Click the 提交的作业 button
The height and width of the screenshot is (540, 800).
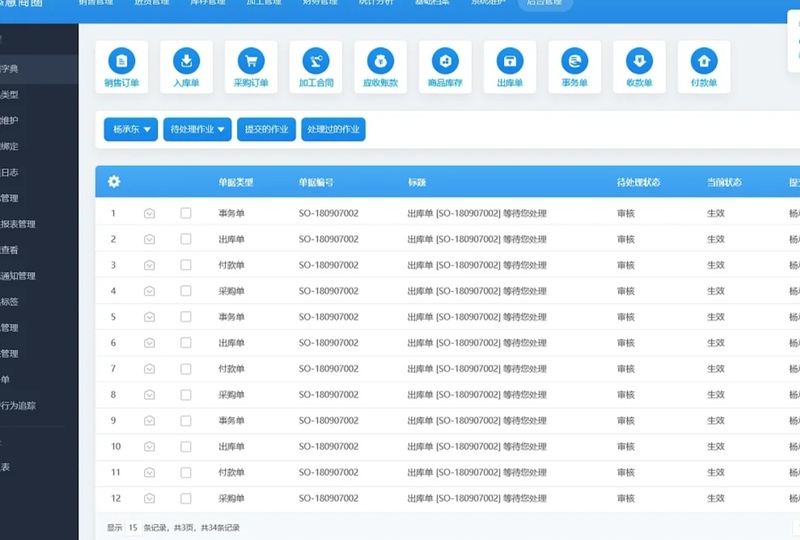pyautogui.click(x=267, y=129)
